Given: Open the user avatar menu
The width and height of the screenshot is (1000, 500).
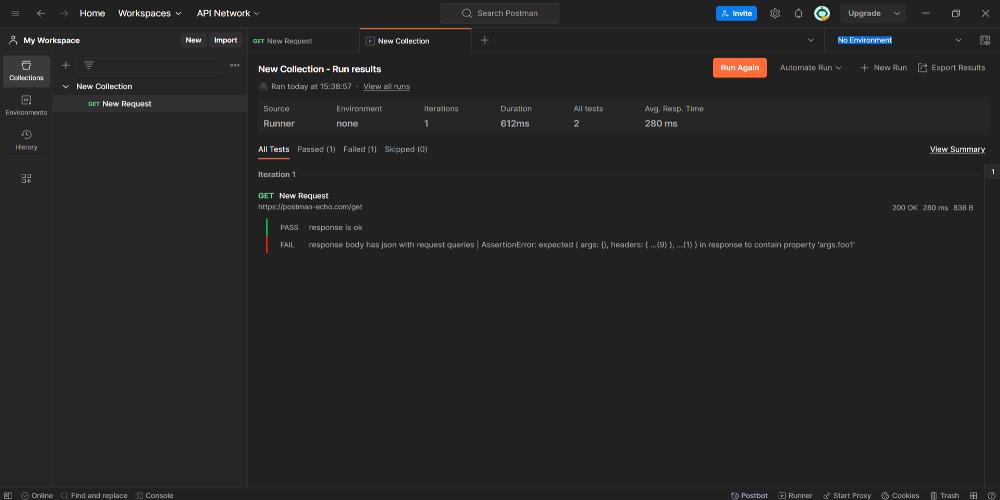Looking at the screenshot, I should 822,13.
